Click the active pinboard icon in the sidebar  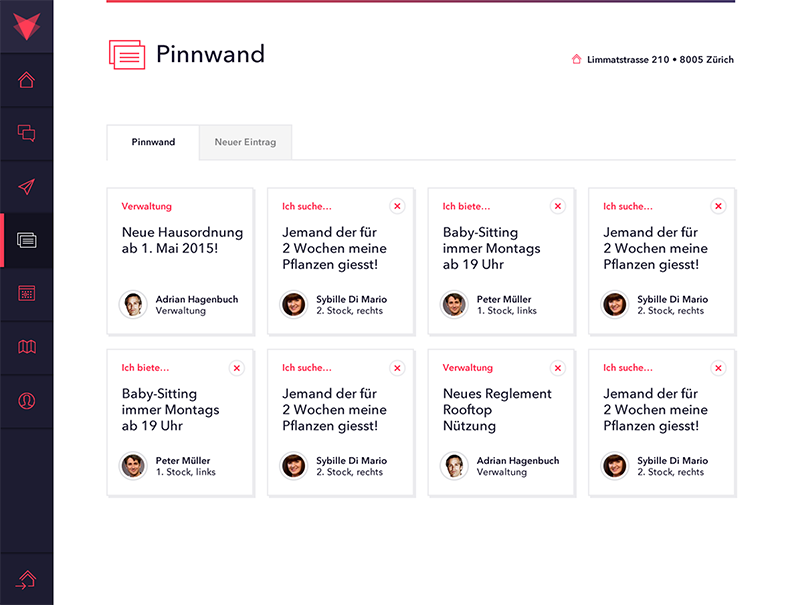(x=27, y=241)
